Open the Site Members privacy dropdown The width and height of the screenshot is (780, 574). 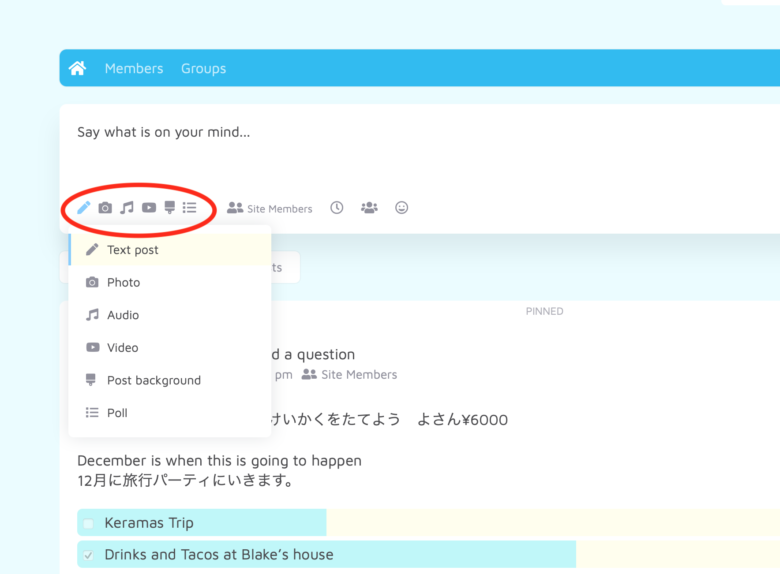tap(270, 208)
